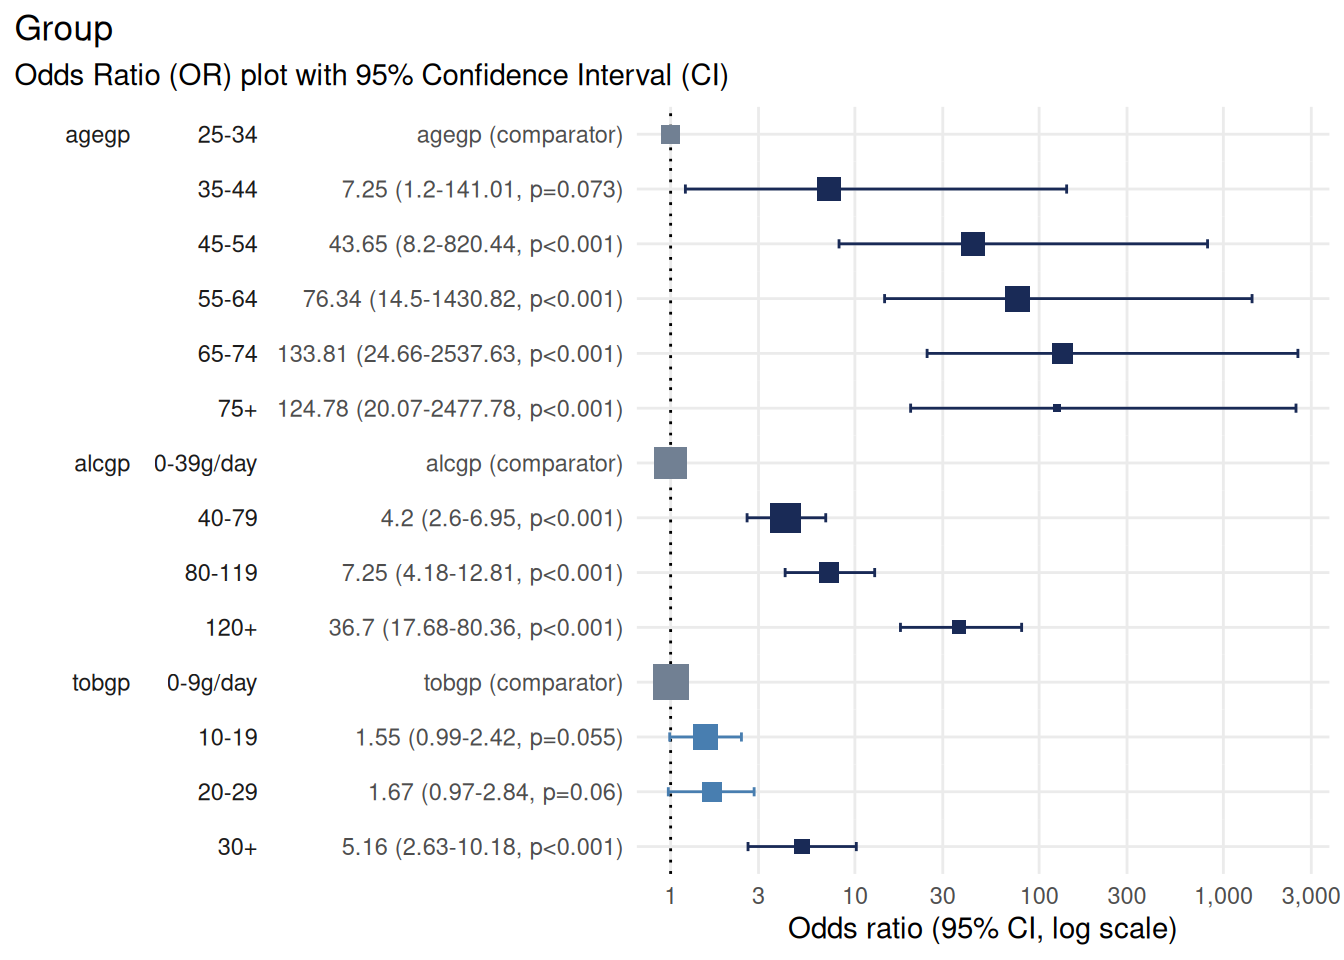This screenshot has height=960, width=1344.
Task: Select the 55-64 odds ratio square marker
Action: pyautogui.click(x=1017, y=299)
